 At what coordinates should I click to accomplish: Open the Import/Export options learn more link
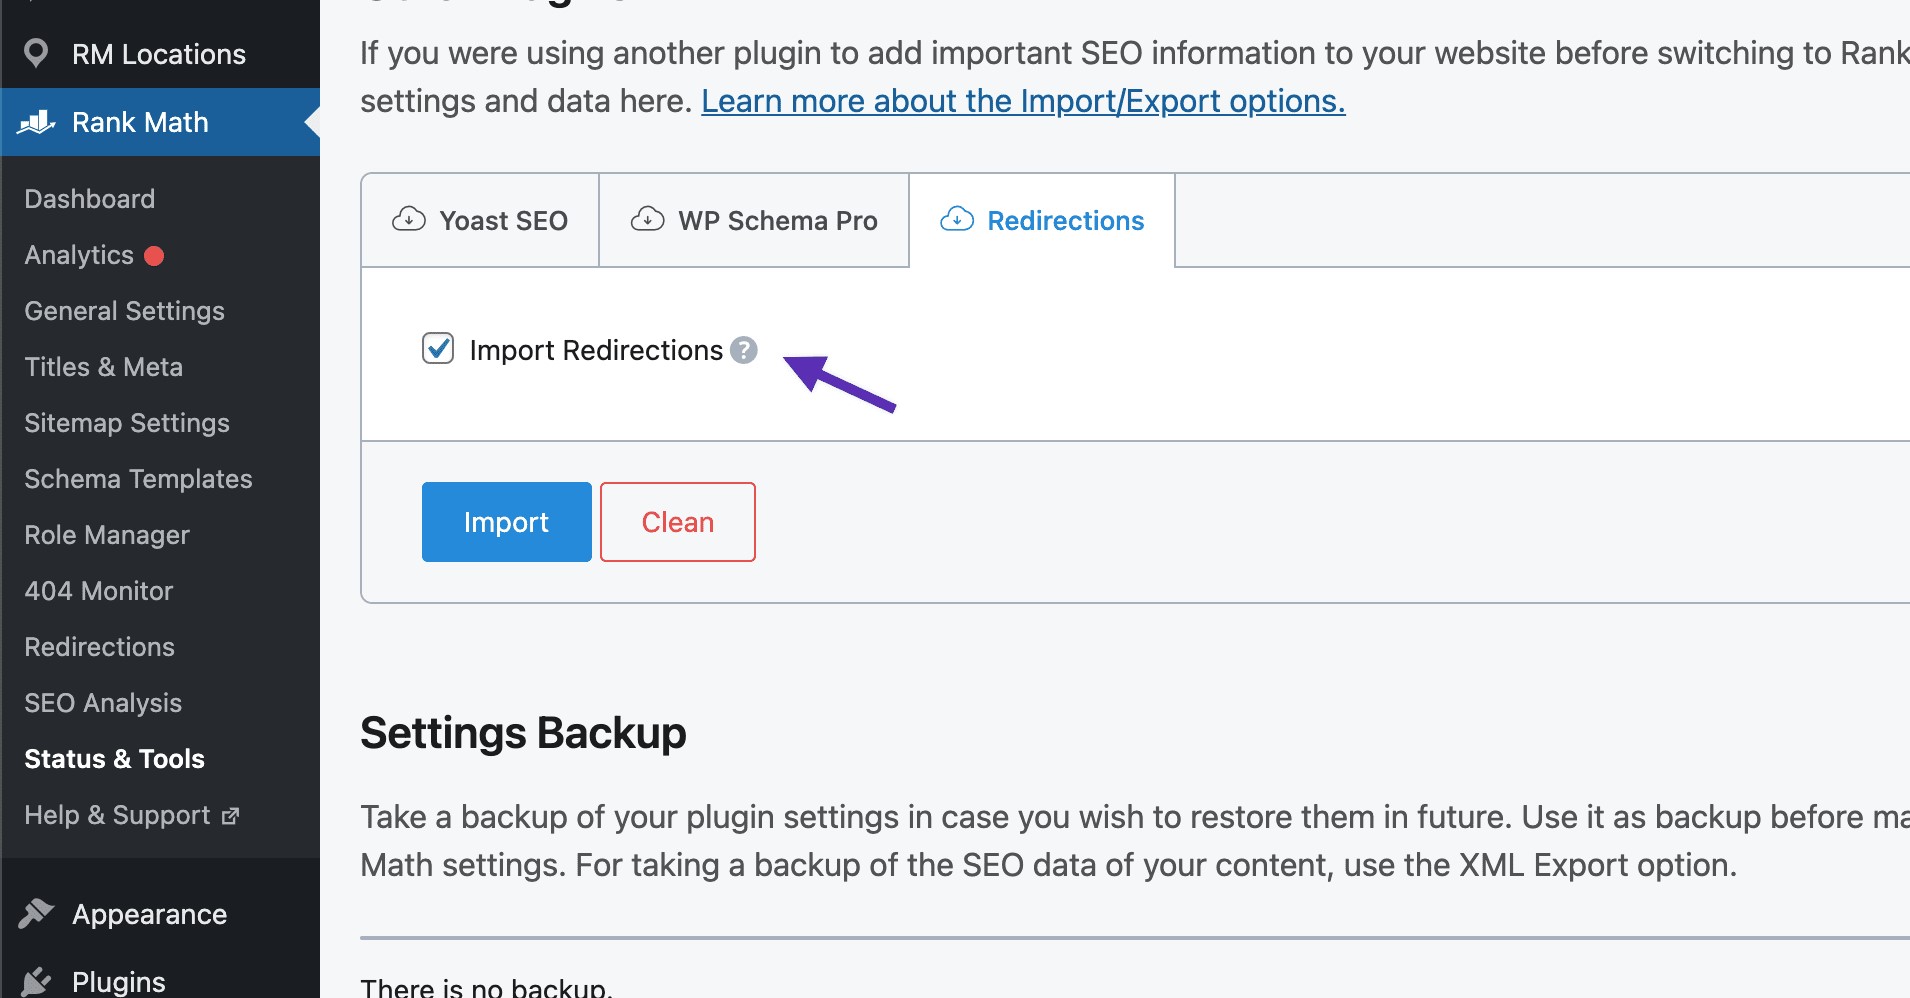[1022, 101]
